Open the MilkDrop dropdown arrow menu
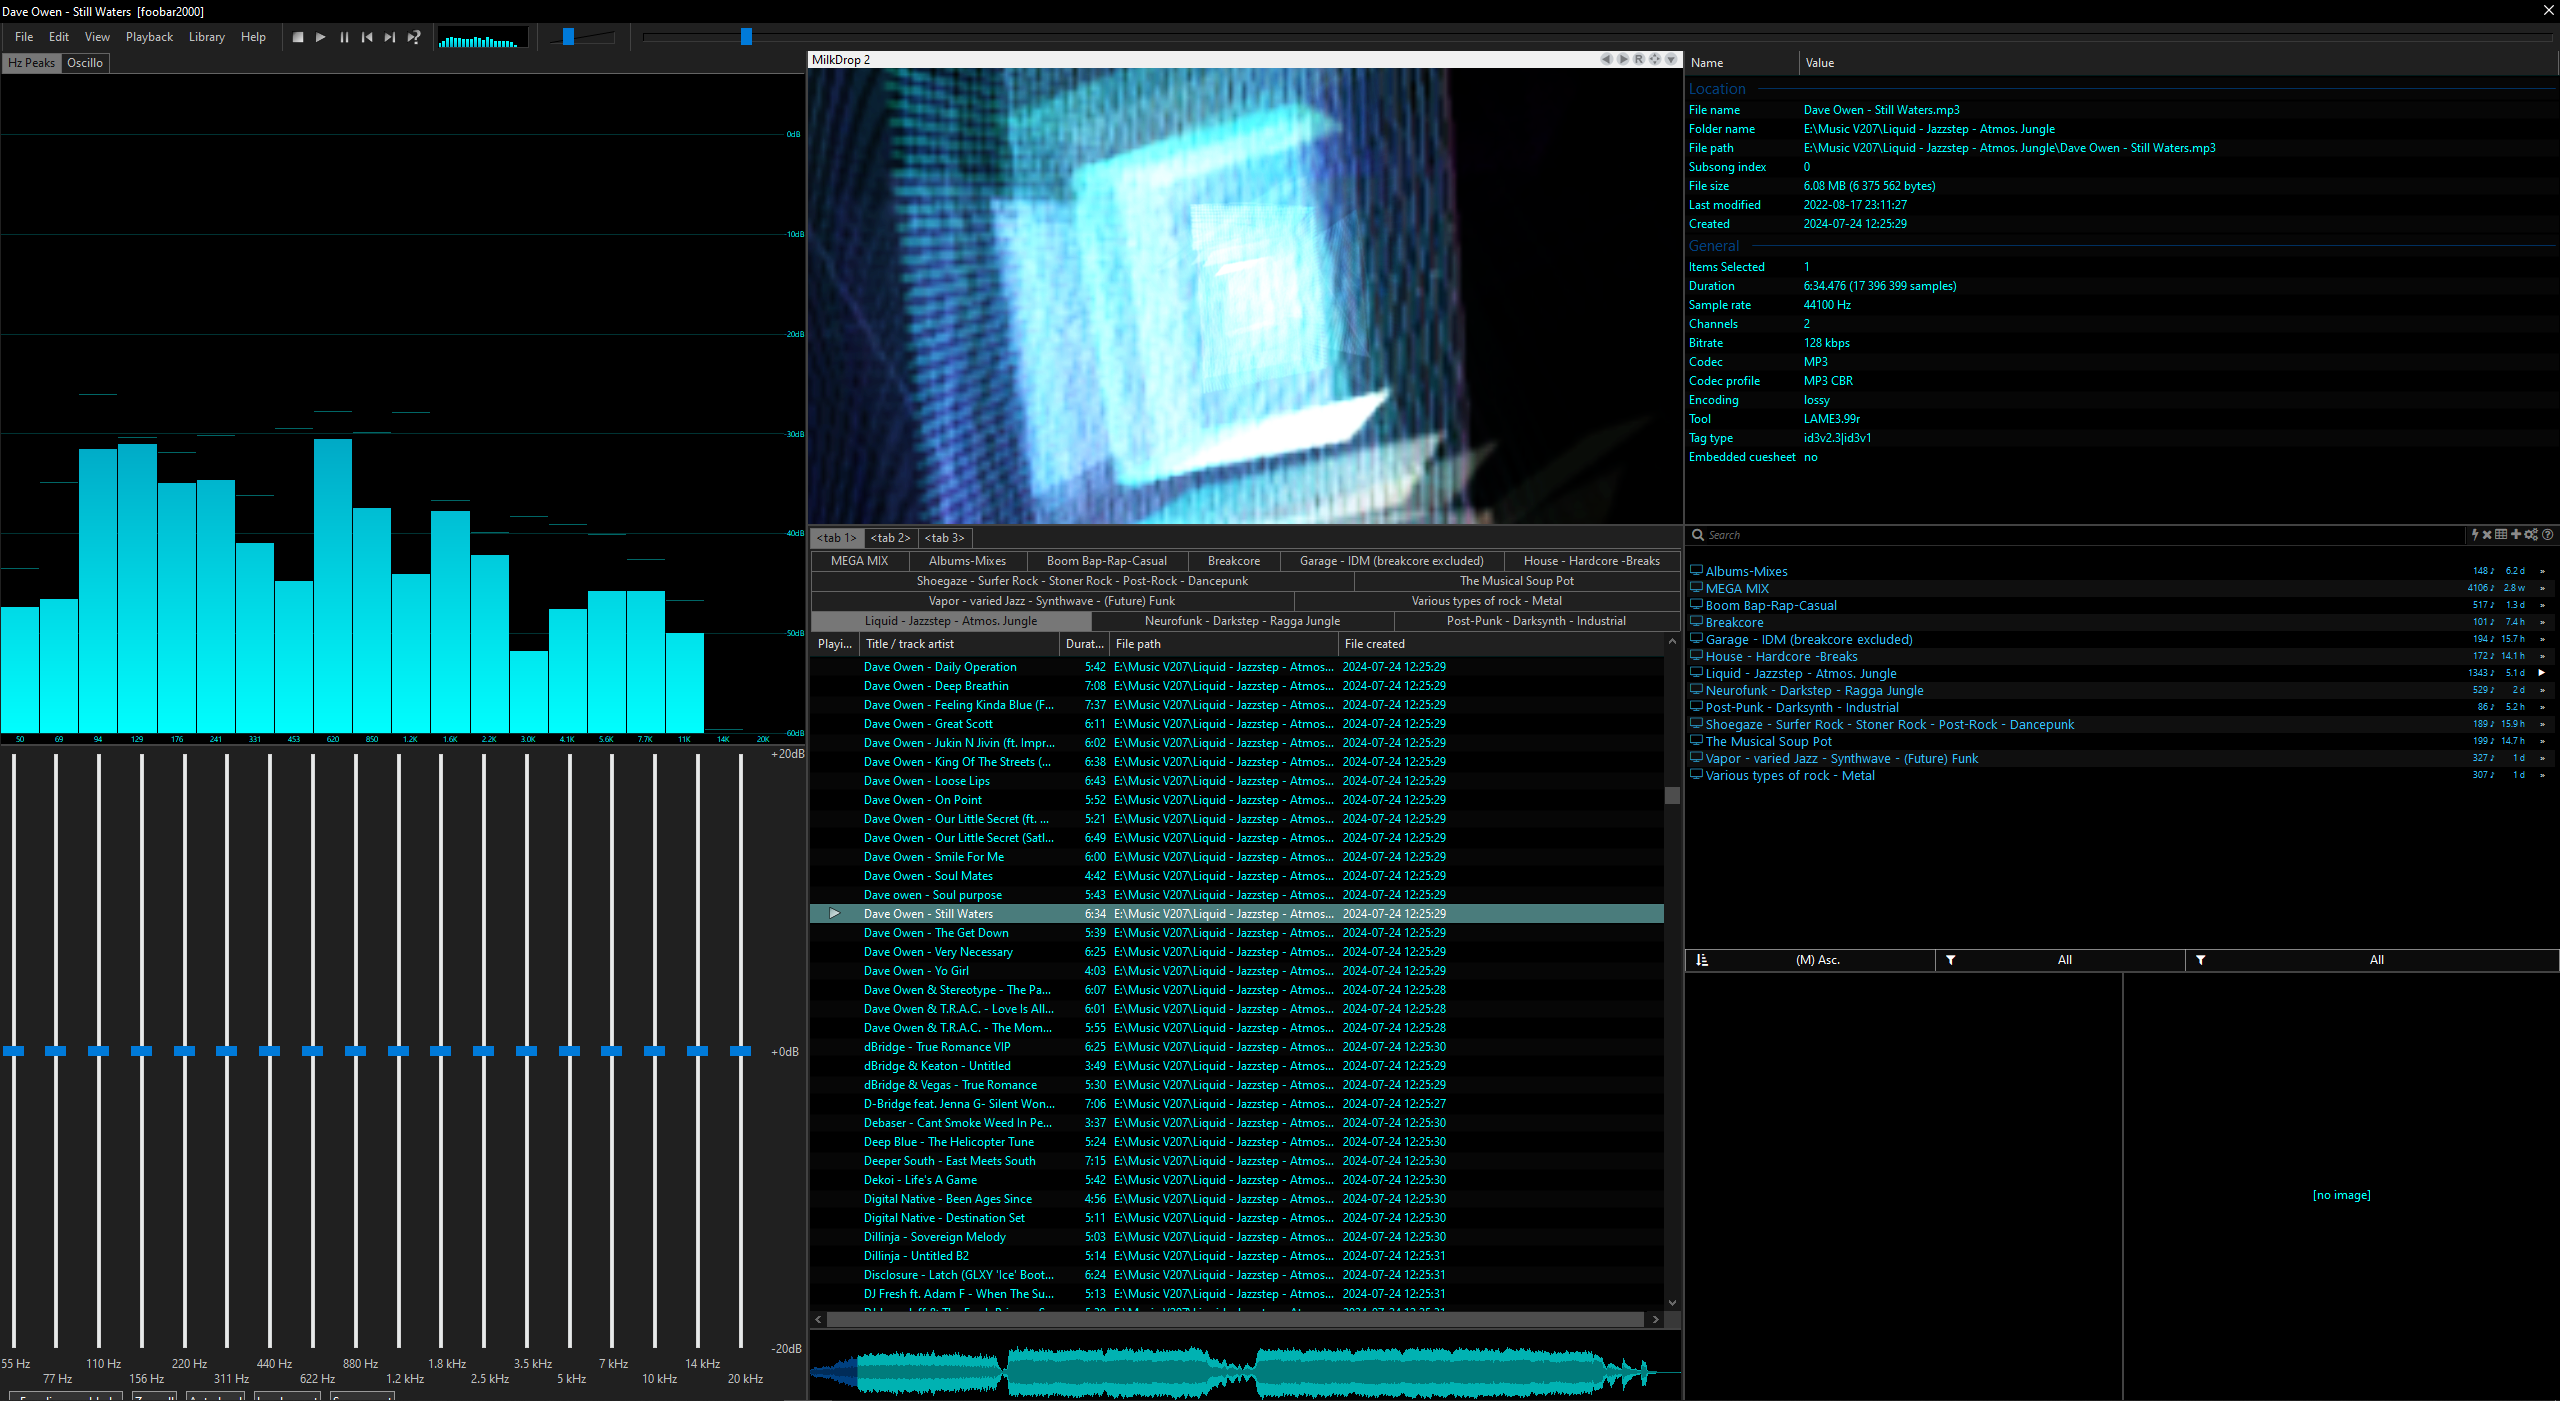The height and width of the screenshot is (1401, 2560). (x=1671, y=59)
